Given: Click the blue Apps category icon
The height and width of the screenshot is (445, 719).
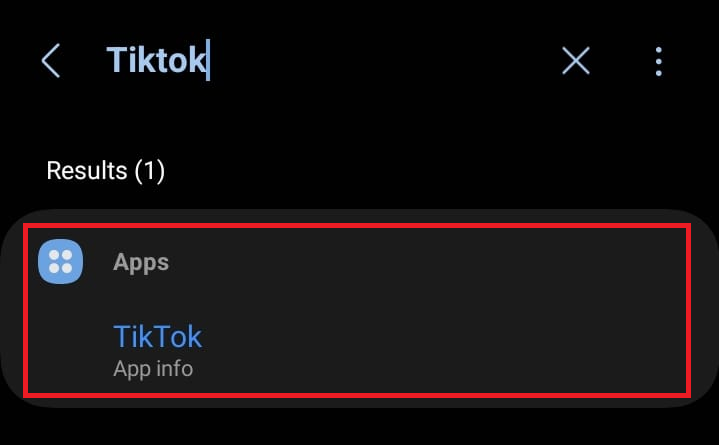Looking at the screenshot, I should click(x=60, y=262).
